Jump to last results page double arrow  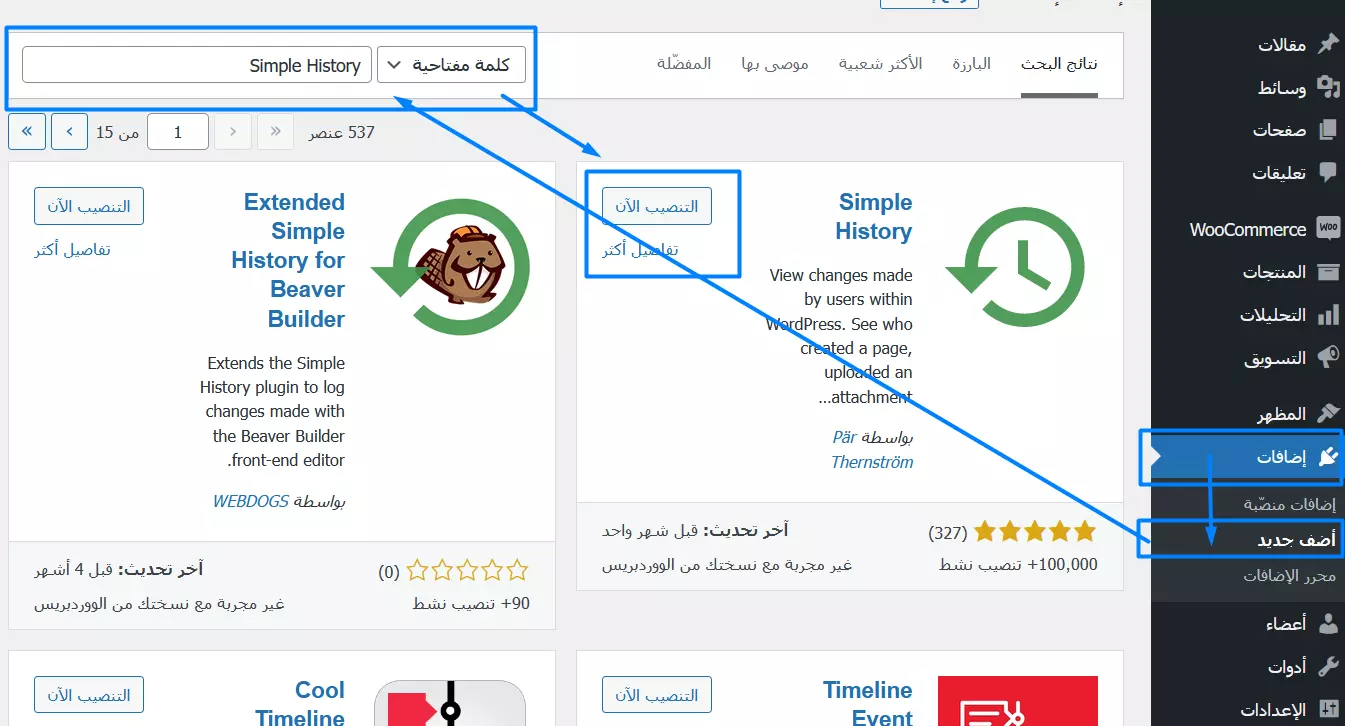pos(27,131)
